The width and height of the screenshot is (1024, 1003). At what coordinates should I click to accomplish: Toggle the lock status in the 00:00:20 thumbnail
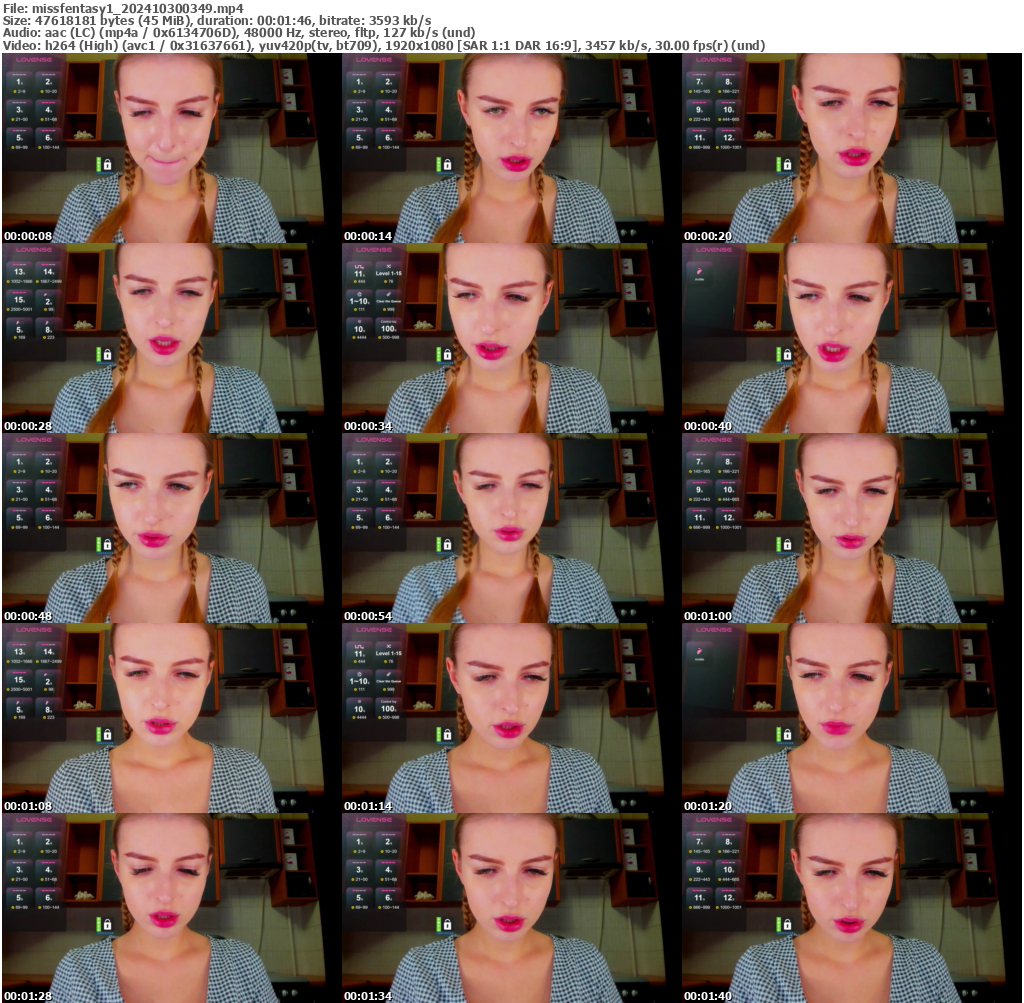[x=788, y=165]
